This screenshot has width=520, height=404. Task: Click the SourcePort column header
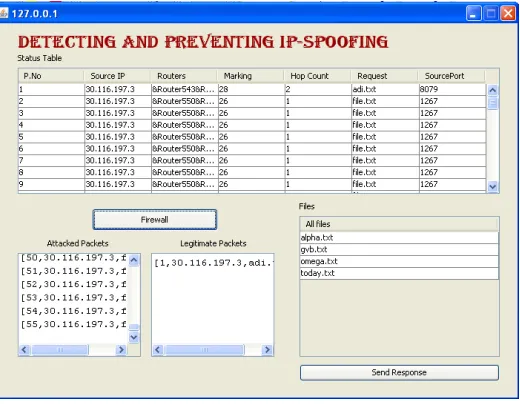tap(452, 76)
